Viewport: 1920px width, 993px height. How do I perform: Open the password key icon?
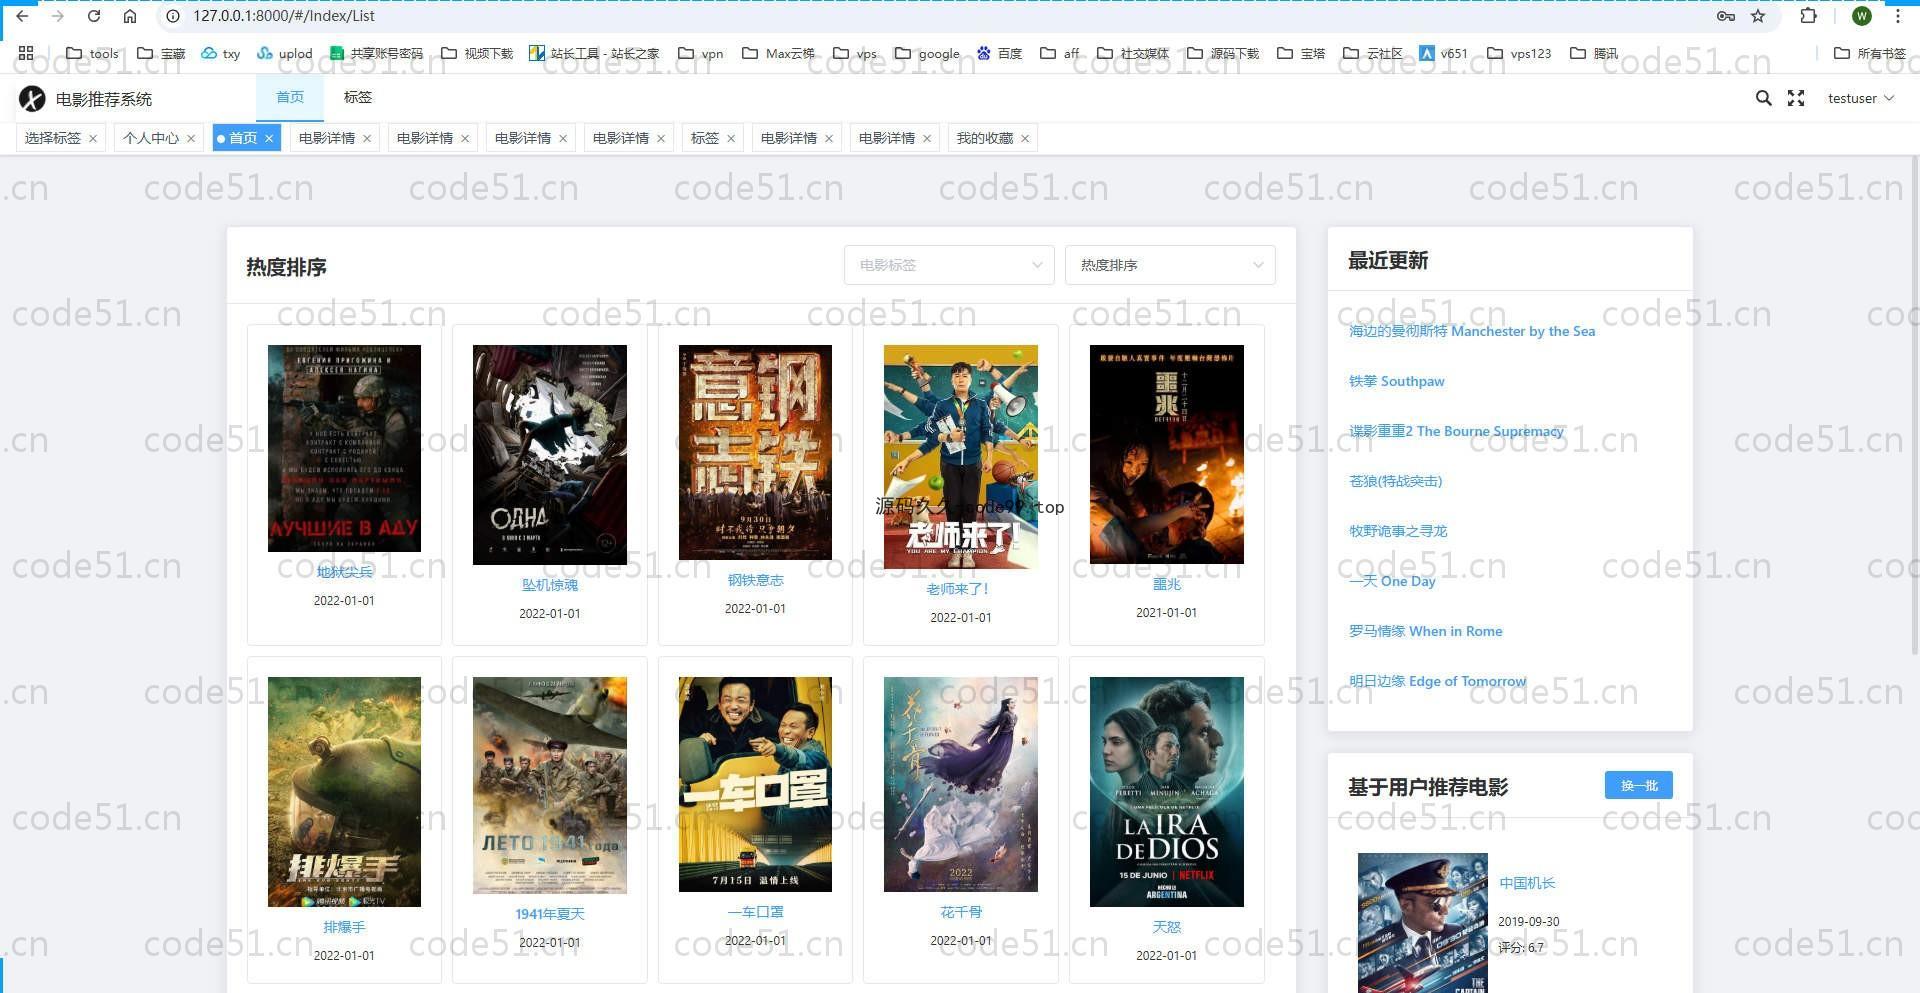(x=1725, y=16)
